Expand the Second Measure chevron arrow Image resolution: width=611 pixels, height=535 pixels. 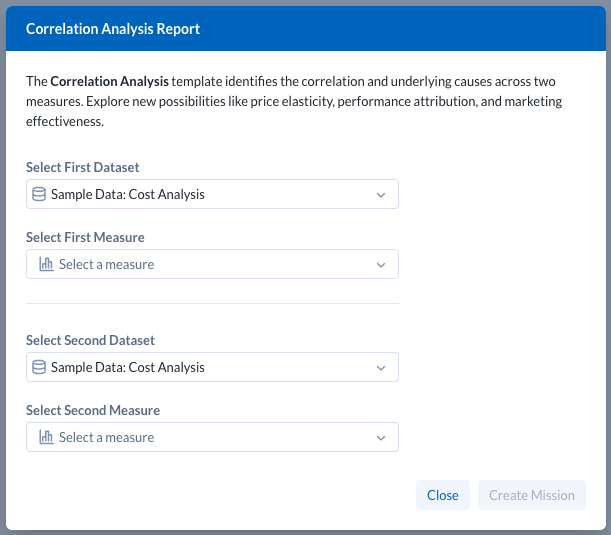pos(380,437)
